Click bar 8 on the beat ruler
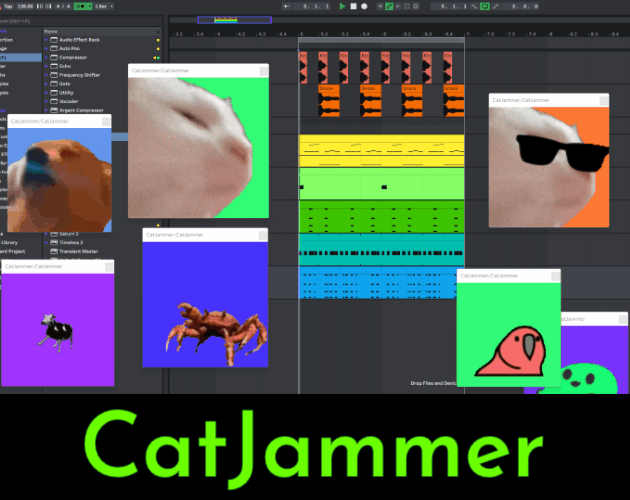 click(x=550, y=34)
